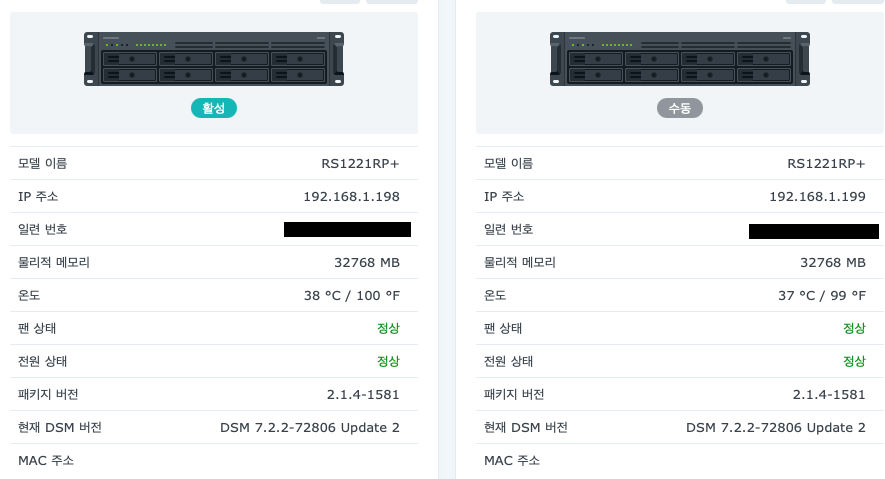
Task: Click the passive server's redacted serial number
Action: 813,231
